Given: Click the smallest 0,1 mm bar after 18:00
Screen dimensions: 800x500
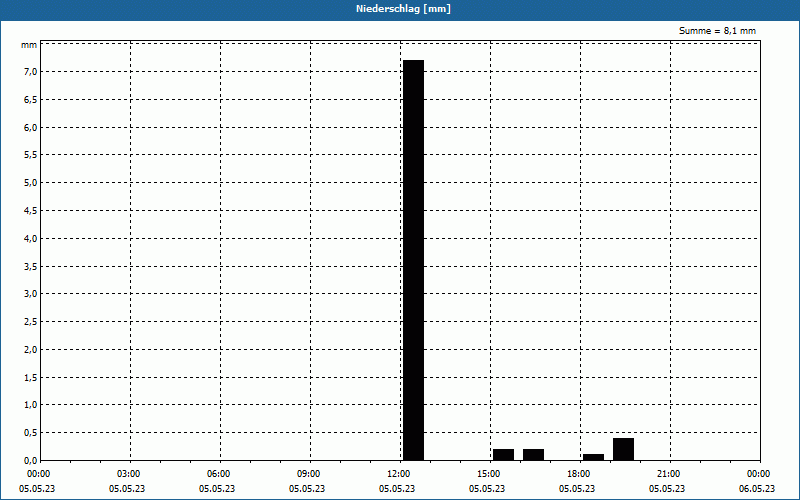Looking at the screenshot, I should pos(593,457).
